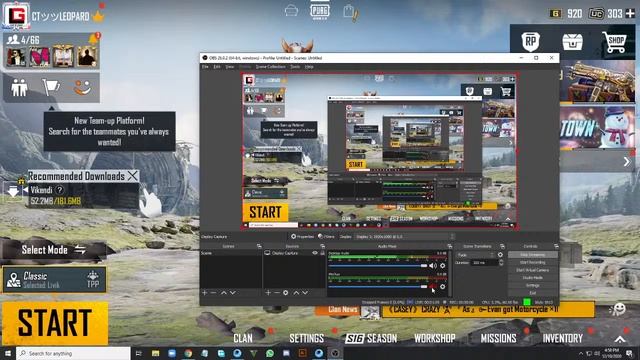Toggle the Select Mode swap arrows
This screenshot has height=360, width=640.
[x=80, y=250]
